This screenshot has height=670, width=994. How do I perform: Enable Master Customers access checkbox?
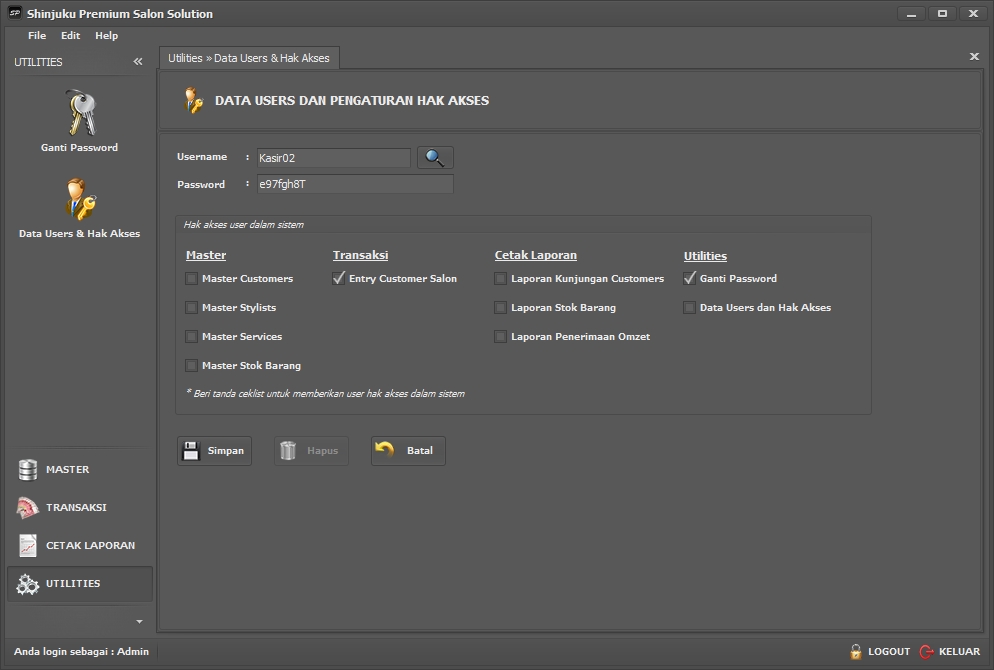[x=192, y=279]
